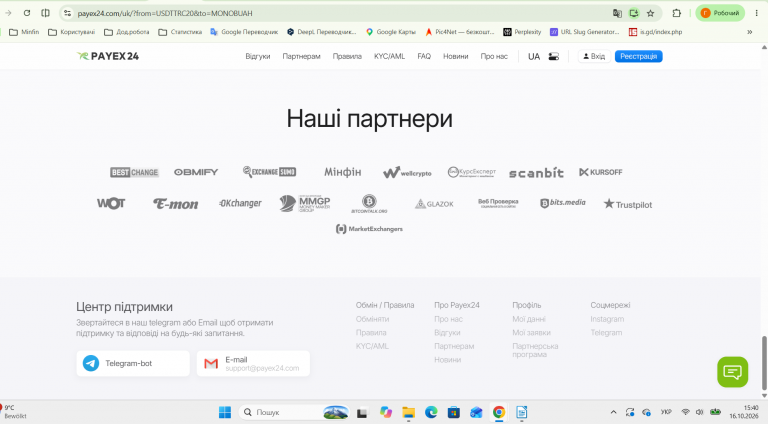Screen dimensions: 768x424
Task: Click the Веб Проверка partner logo
Action: (498, 203)
